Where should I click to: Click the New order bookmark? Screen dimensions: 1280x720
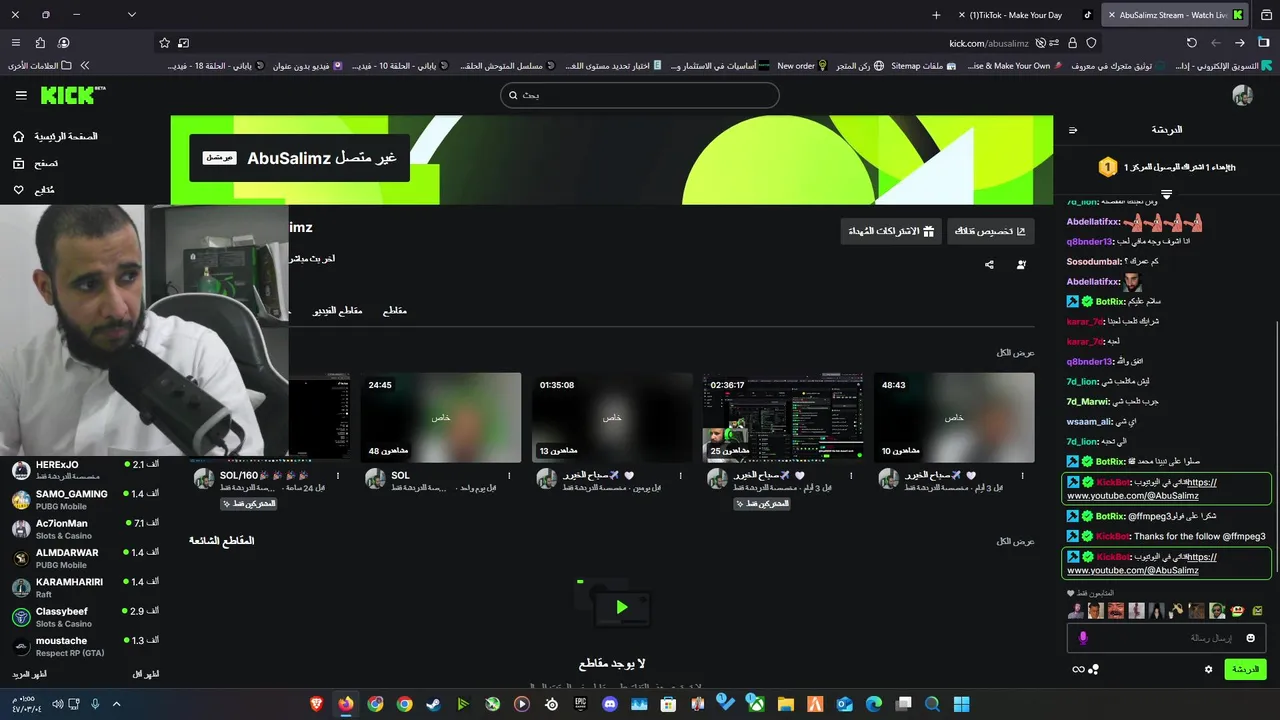point(802,65)
